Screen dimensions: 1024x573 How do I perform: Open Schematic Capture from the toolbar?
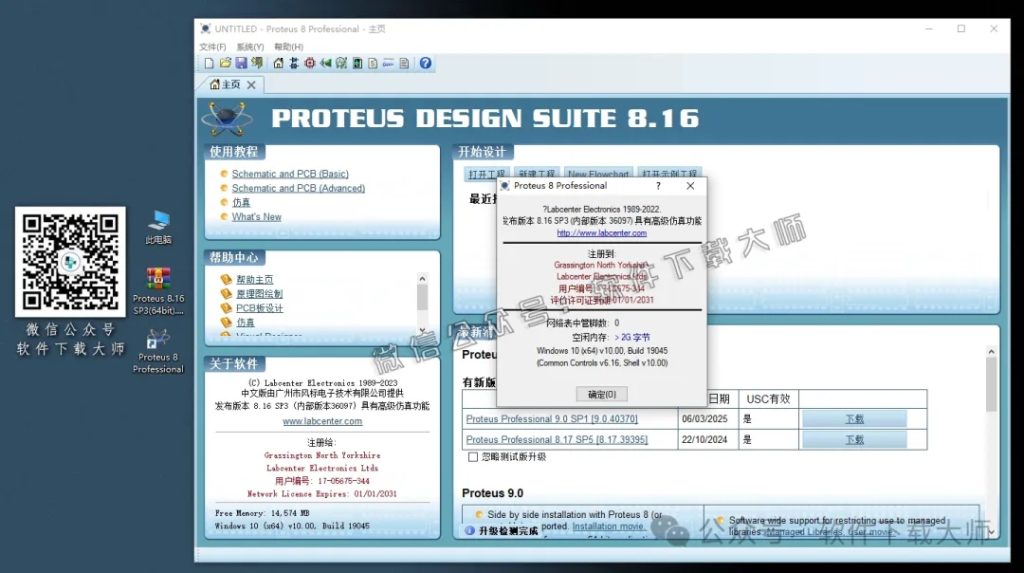(x=294, y=63)
